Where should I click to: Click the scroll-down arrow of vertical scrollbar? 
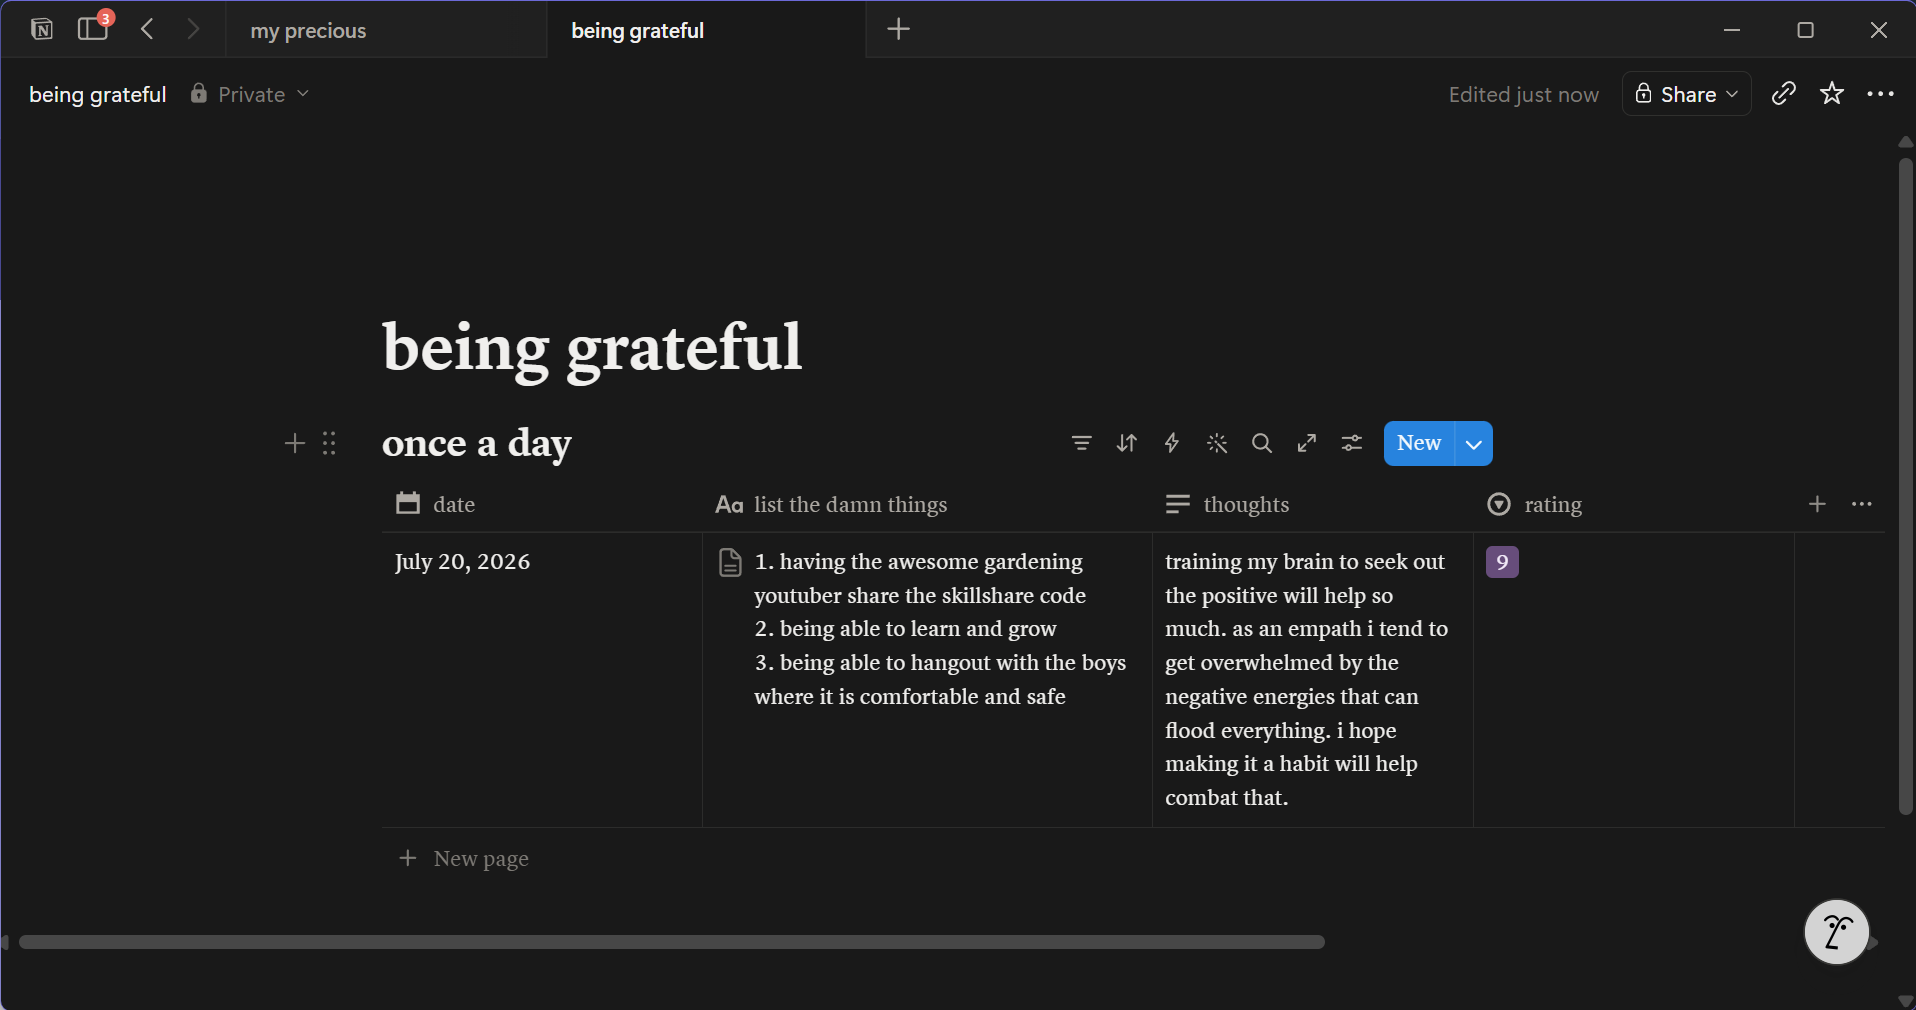(x=1906, y=1001)
